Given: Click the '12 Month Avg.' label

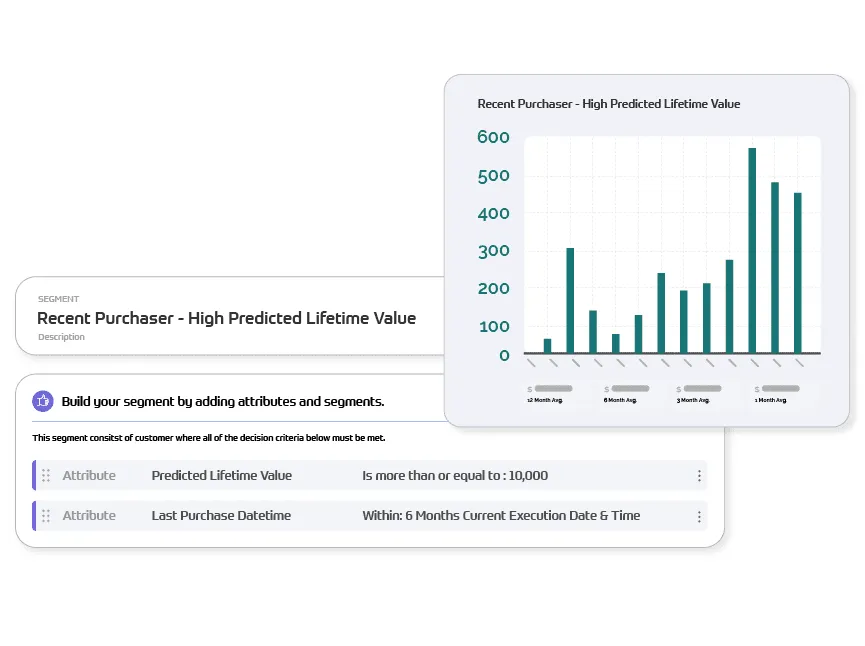Looking at the screenshot, I should [x=544, y=400].
